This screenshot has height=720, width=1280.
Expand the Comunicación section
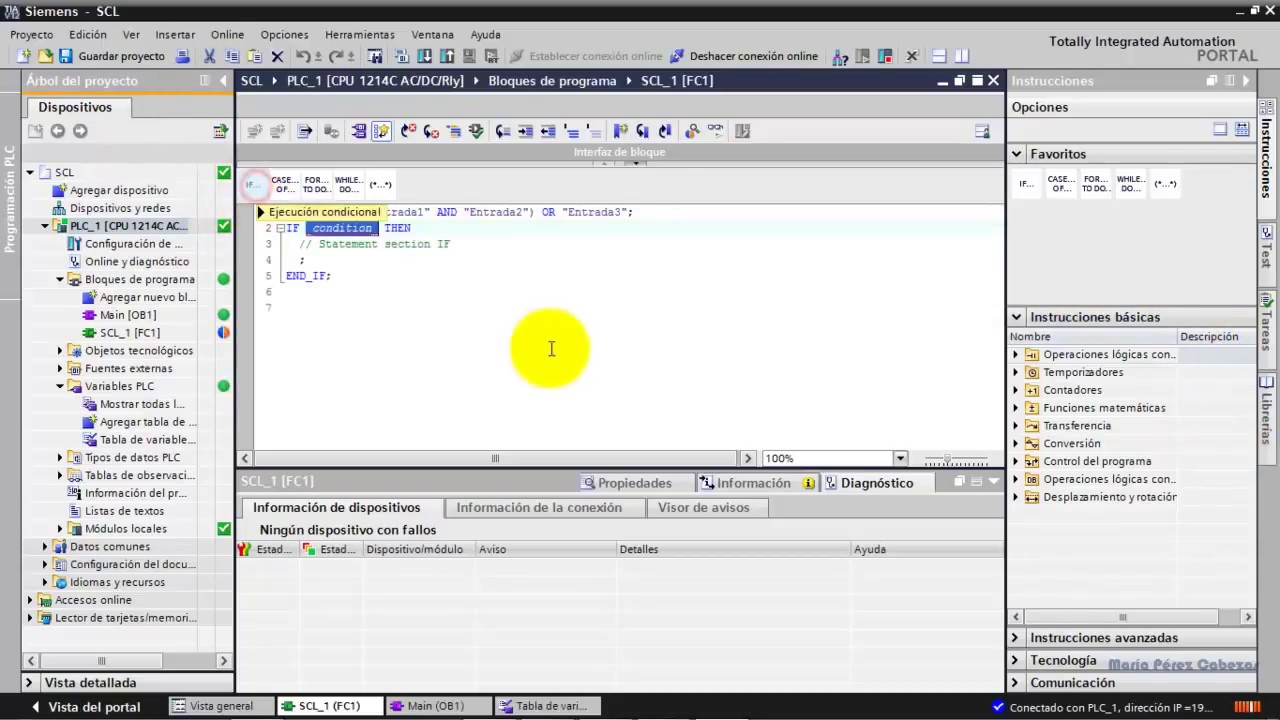click(x=1016, y=683)
